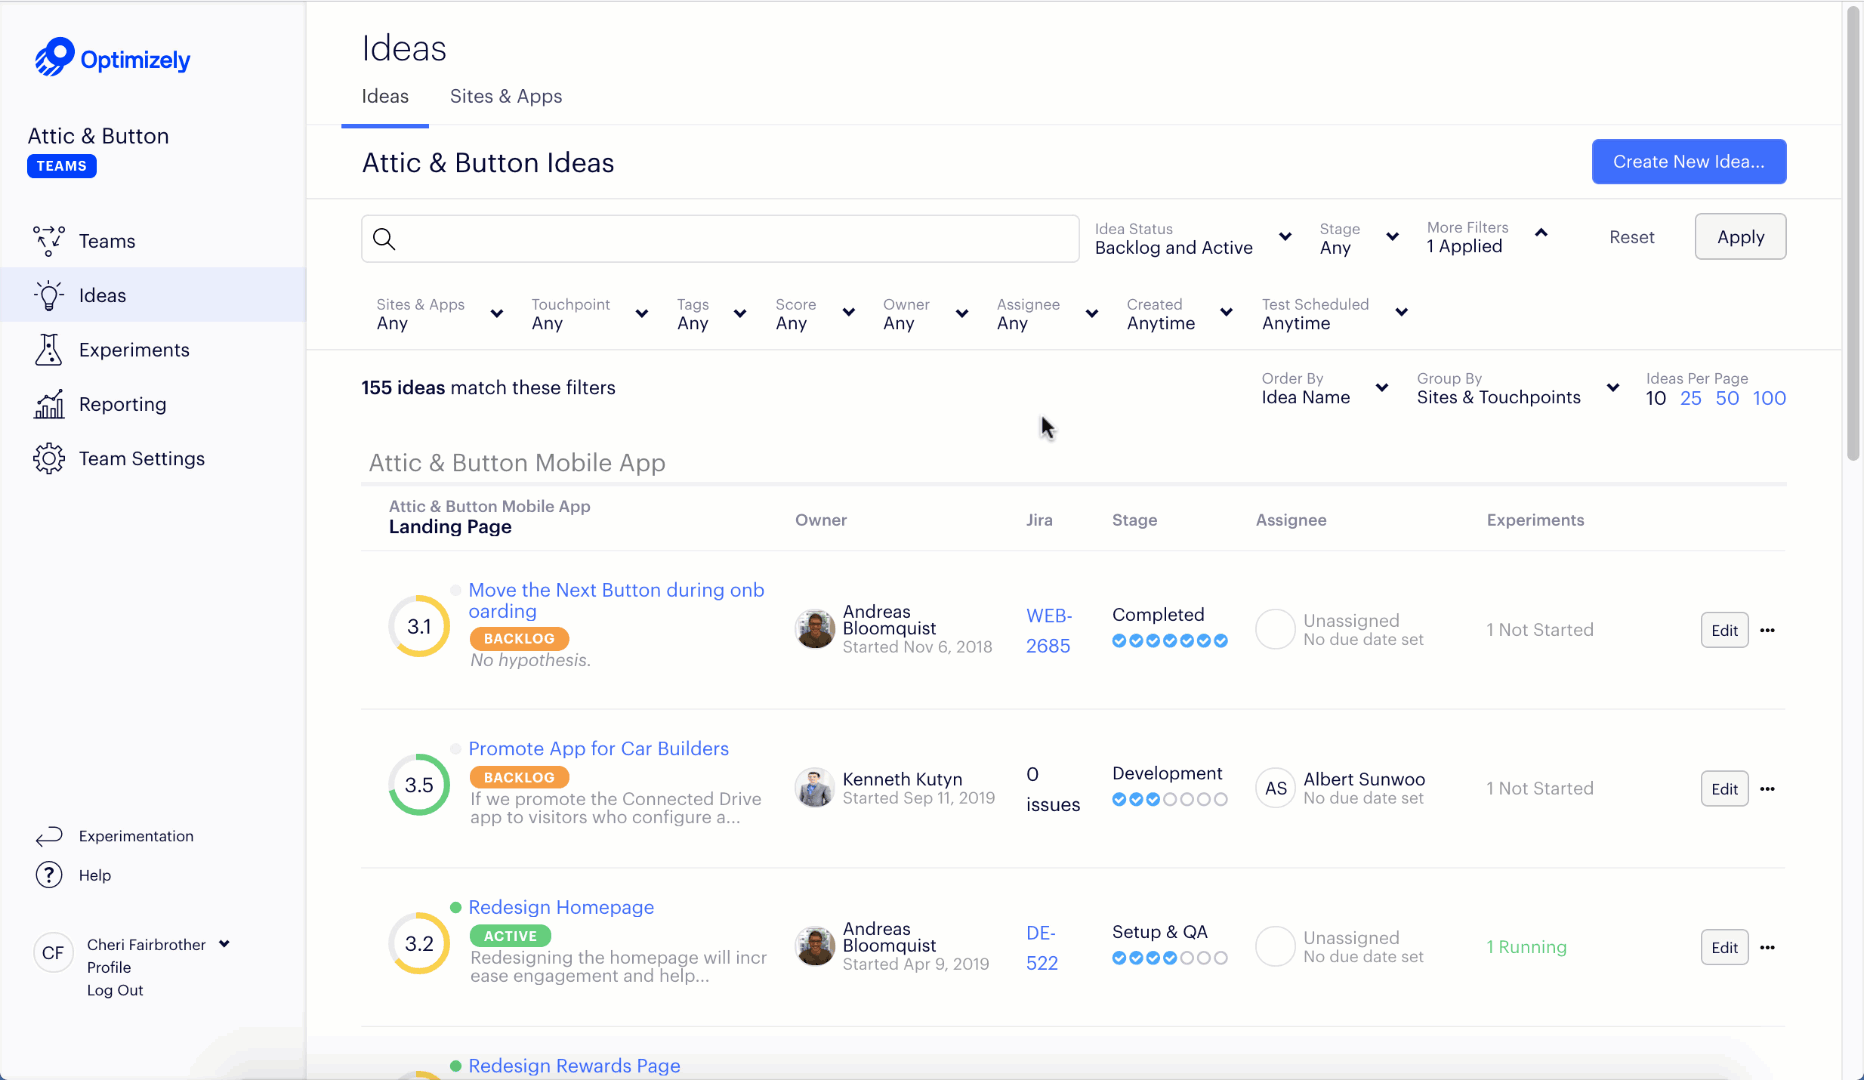Click Kenneth Kutyn's avatar photo
The image size is (1864, 1080).
pos(815,788)
